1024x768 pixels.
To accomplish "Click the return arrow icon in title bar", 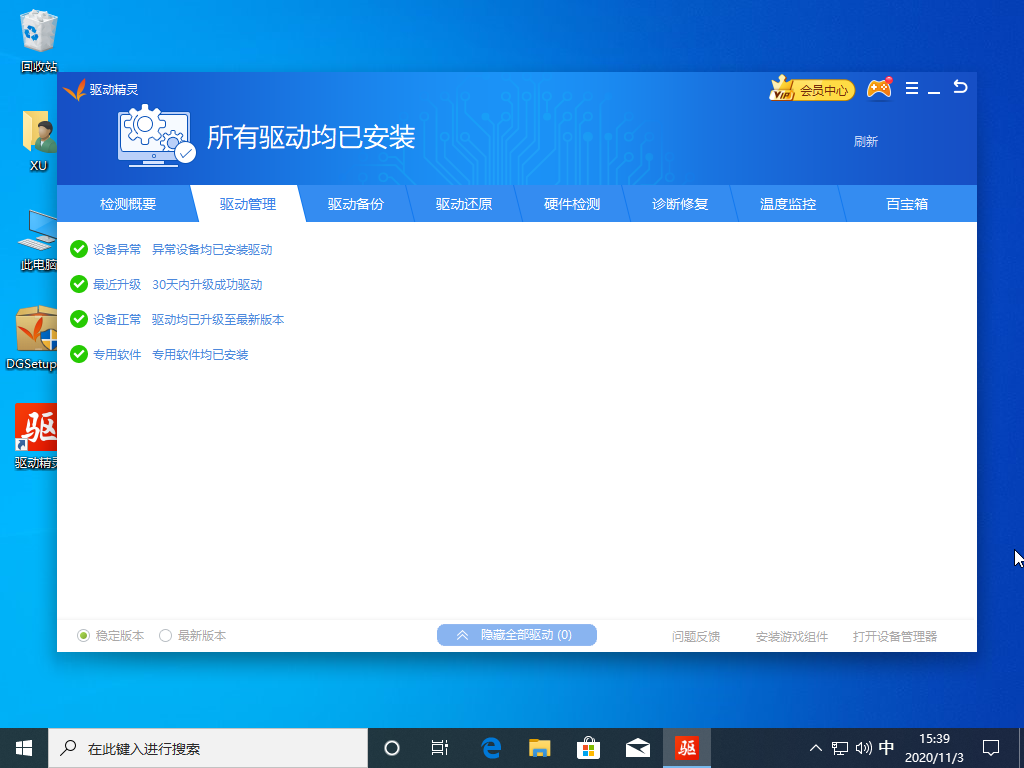I will tap(960, 88).
